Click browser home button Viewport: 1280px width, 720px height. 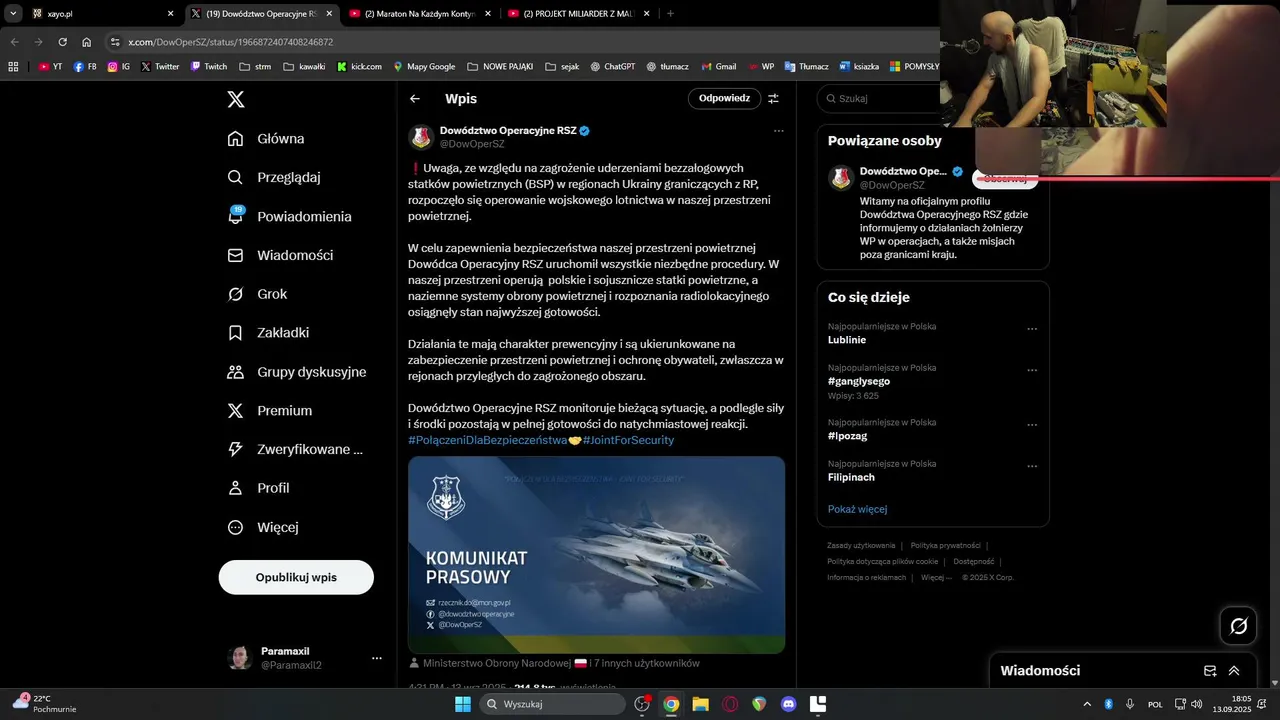87,42
